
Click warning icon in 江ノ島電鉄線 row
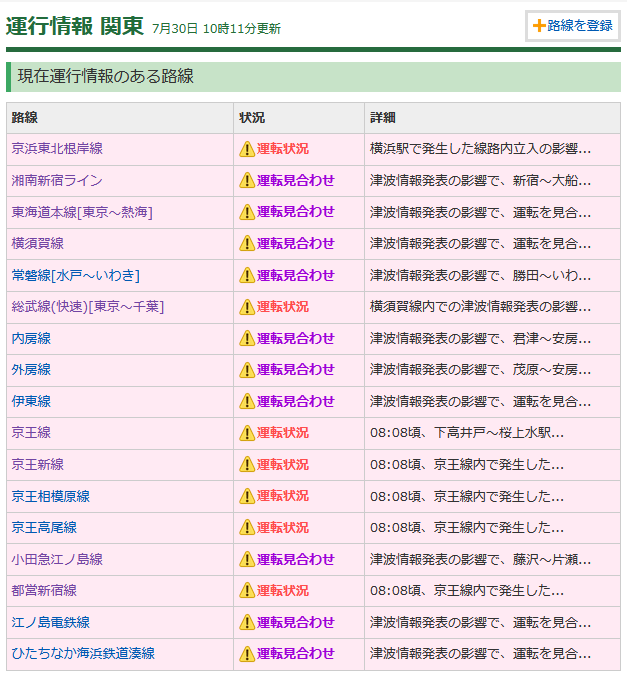(247, 622)
